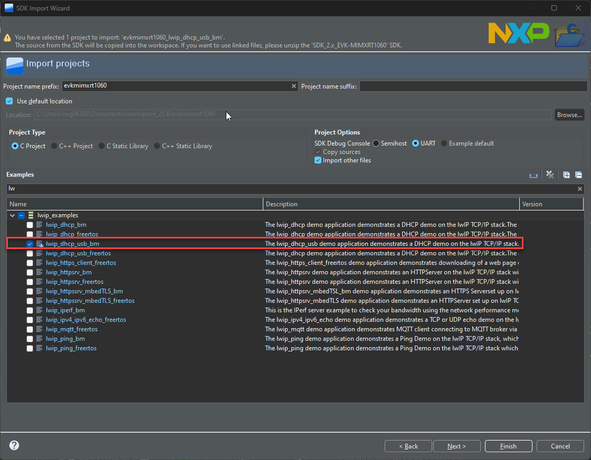Select the Semihost debug console radio button
This screenshot has width=591, height=460.
376,143
